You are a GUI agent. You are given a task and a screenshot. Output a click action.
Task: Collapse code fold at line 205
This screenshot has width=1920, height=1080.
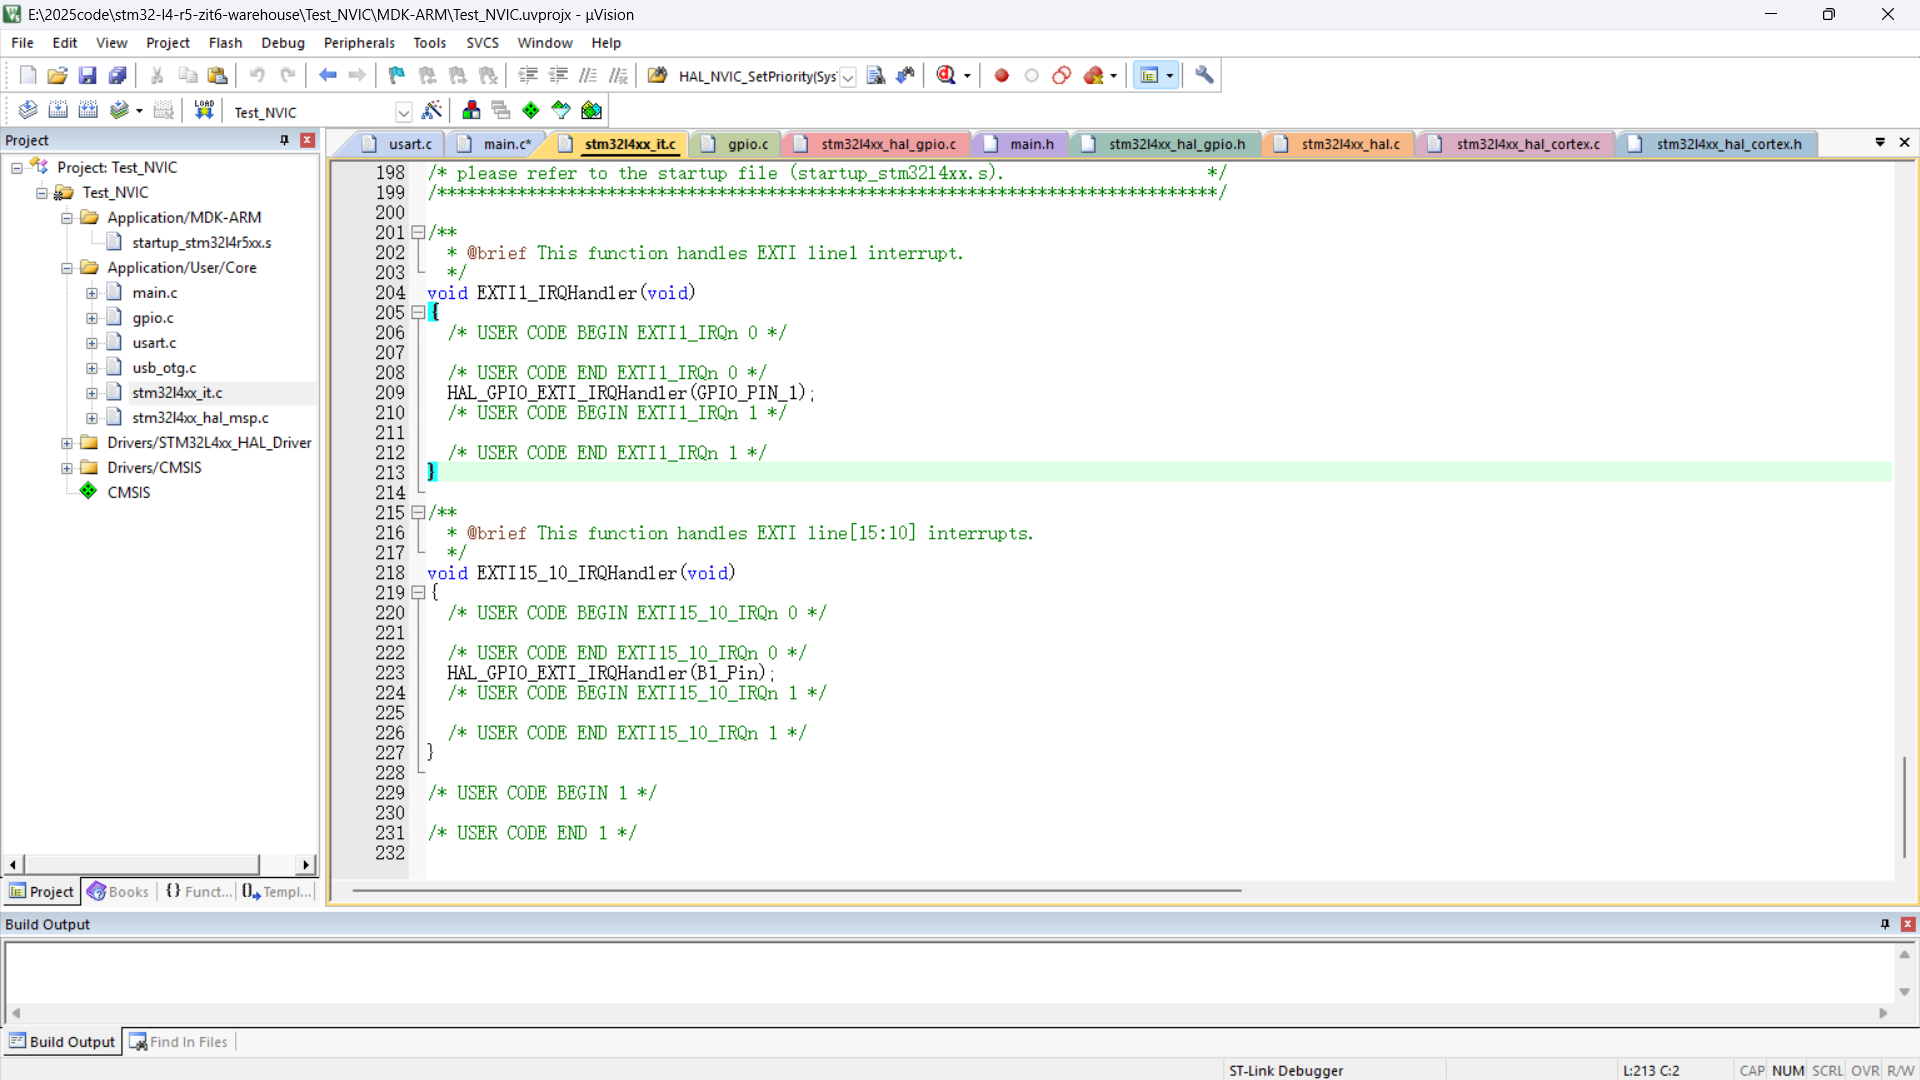pyautogui.click(x=418, y=313)
